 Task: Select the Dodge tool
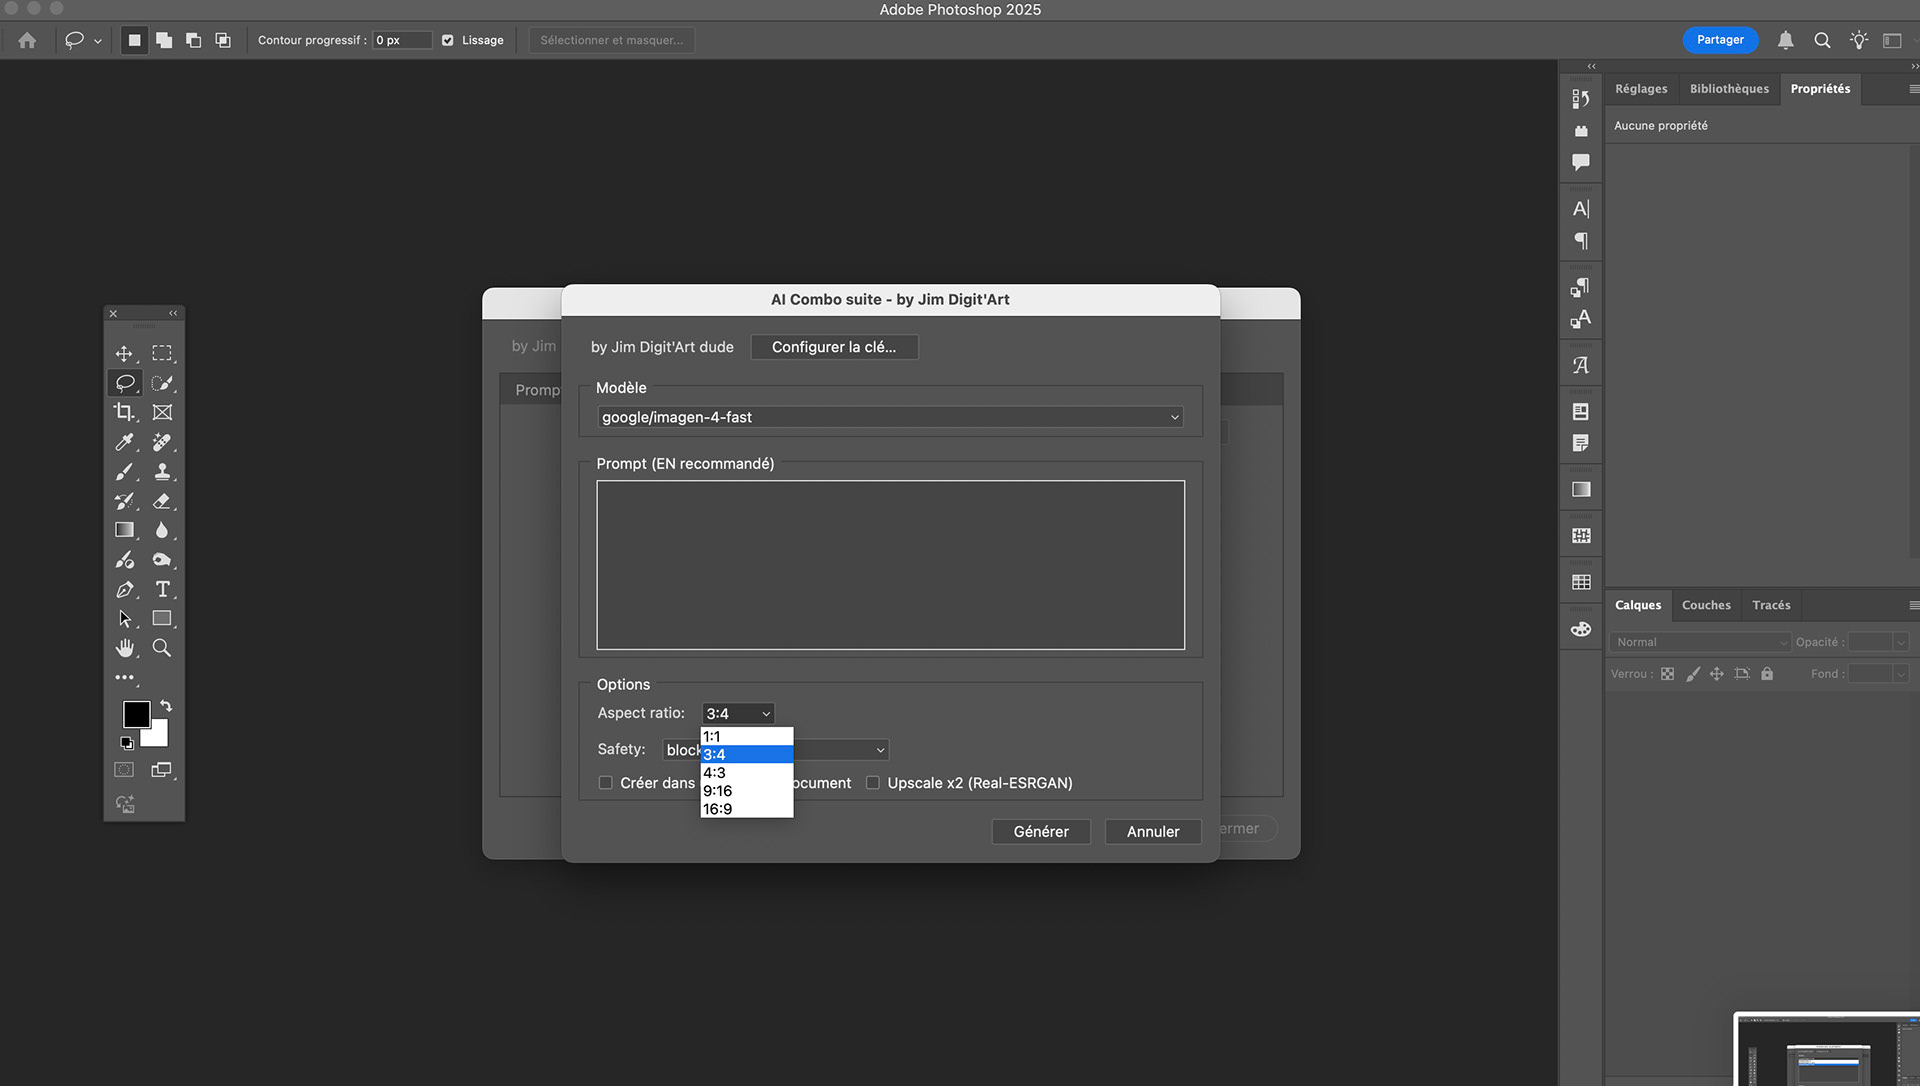point(162,560)
